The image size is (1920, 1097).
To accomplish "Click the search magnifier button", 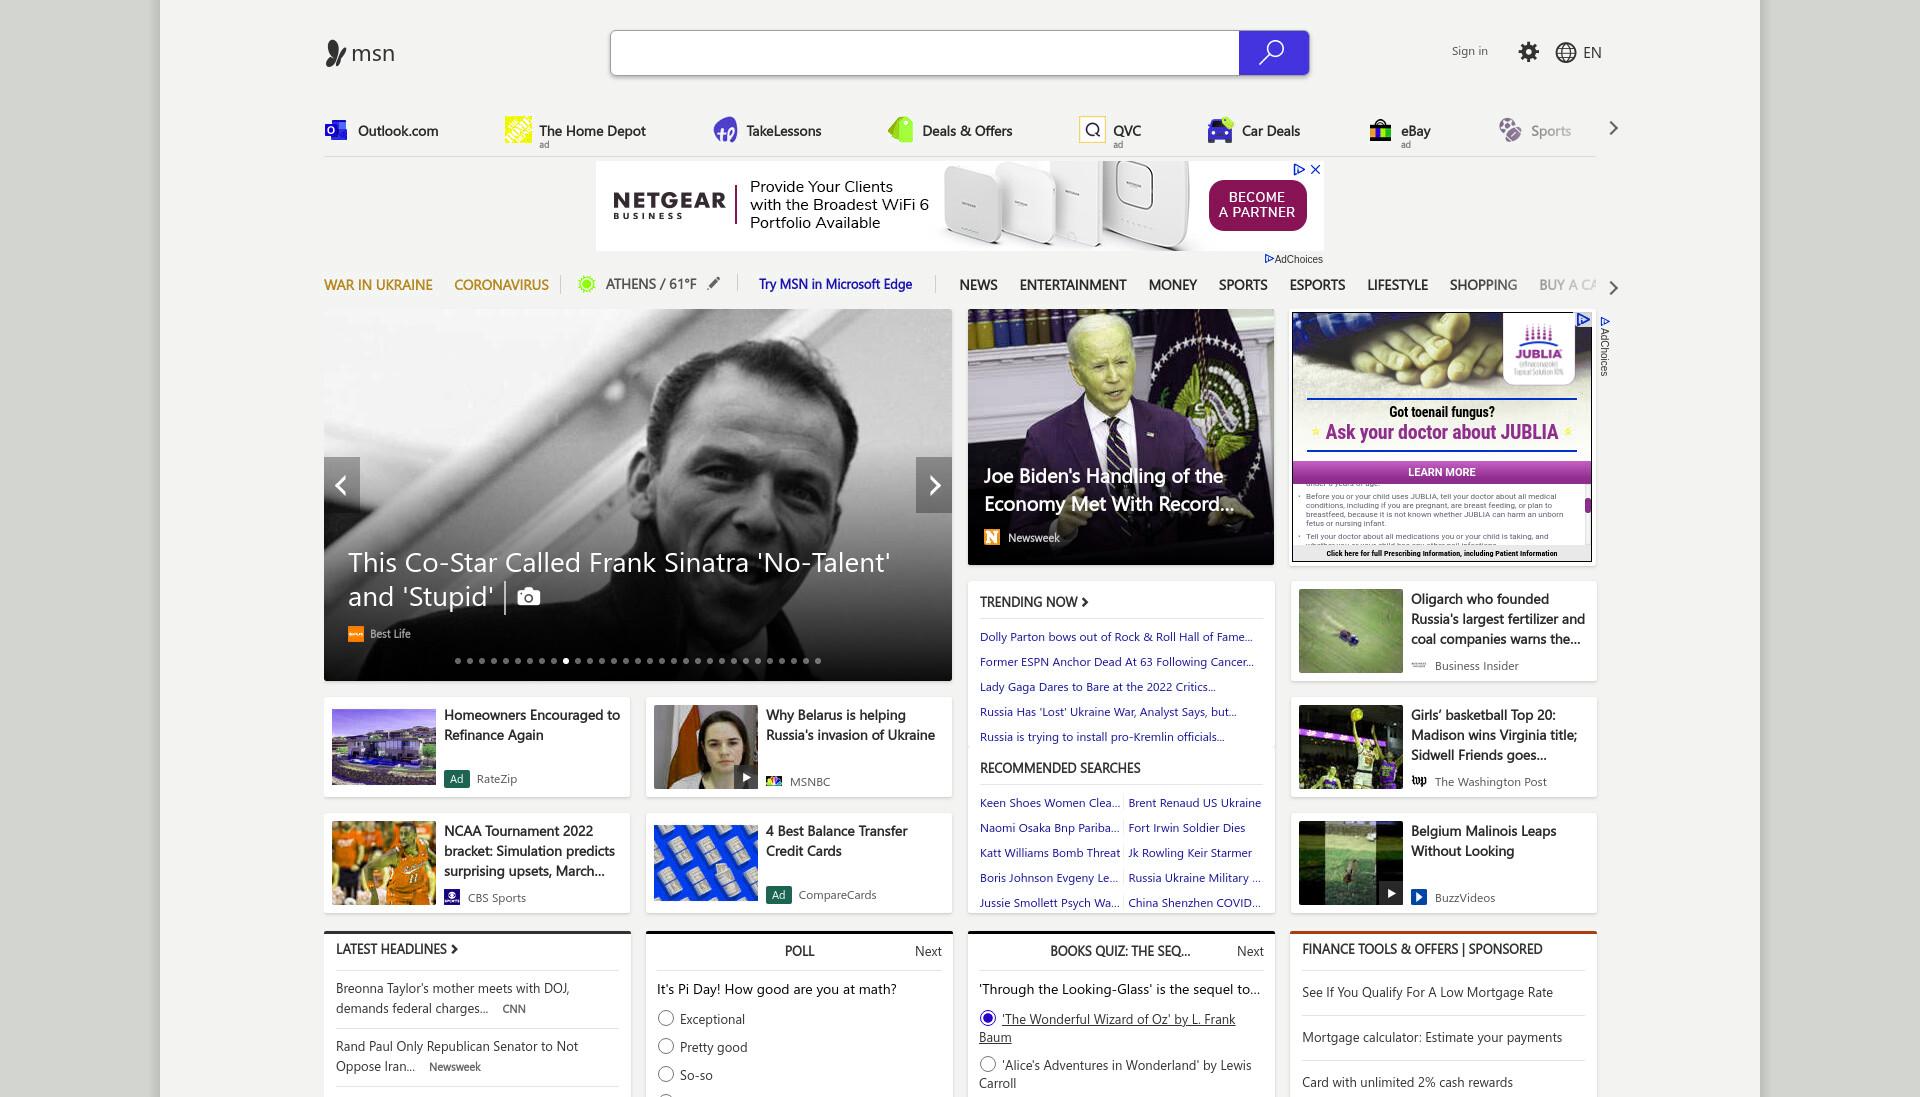I will click(x=1273, y=53).
